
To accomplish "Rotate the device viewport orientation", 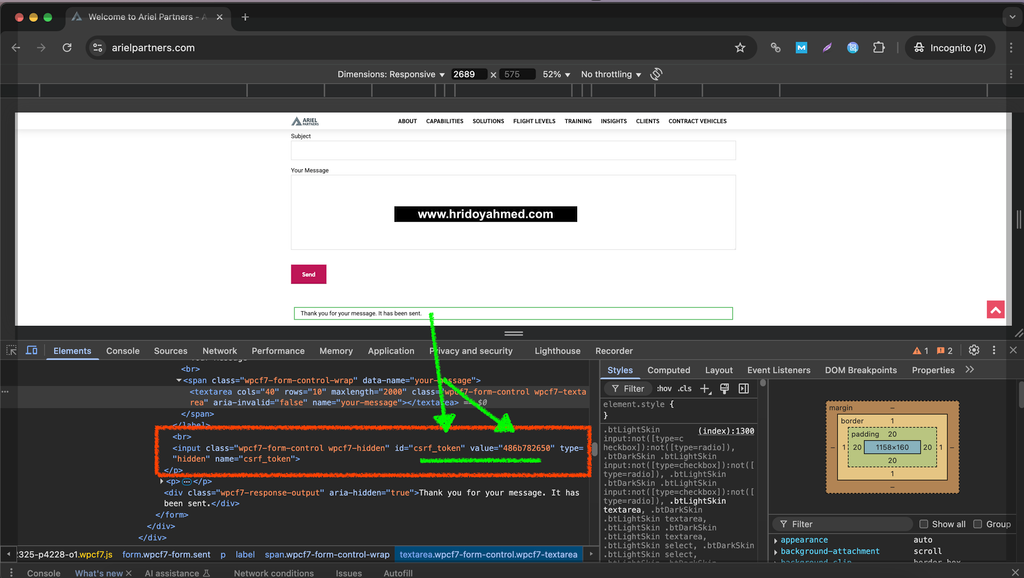I will pyautogui.click(x=656, y=74).
